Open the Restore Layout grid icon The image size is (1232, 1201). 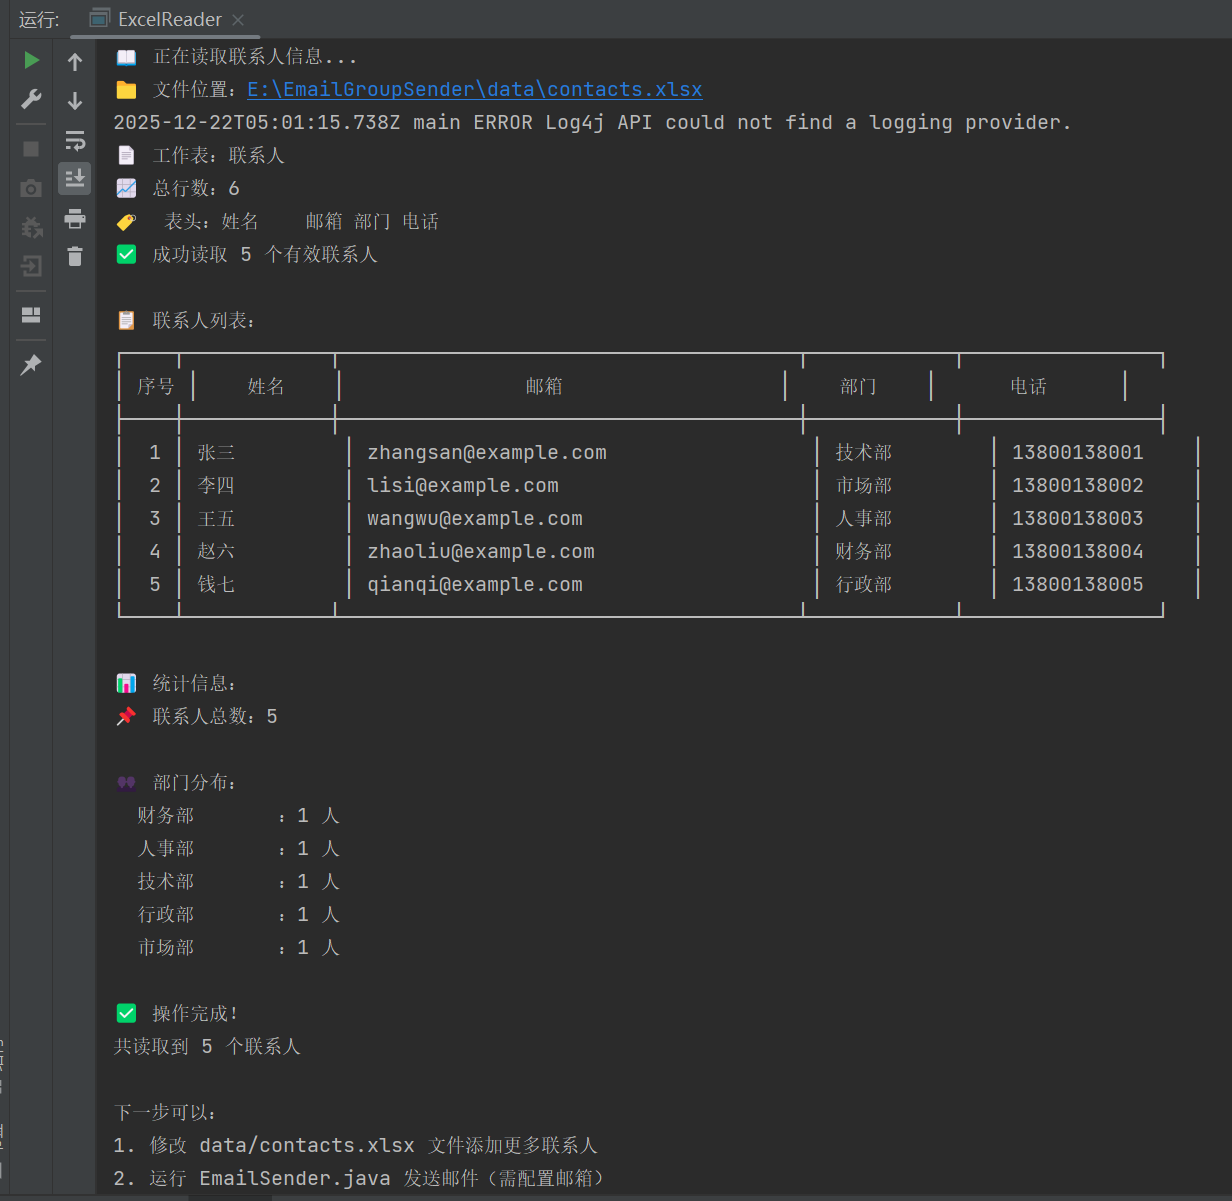pyautogui.click(x=31, y=315)
